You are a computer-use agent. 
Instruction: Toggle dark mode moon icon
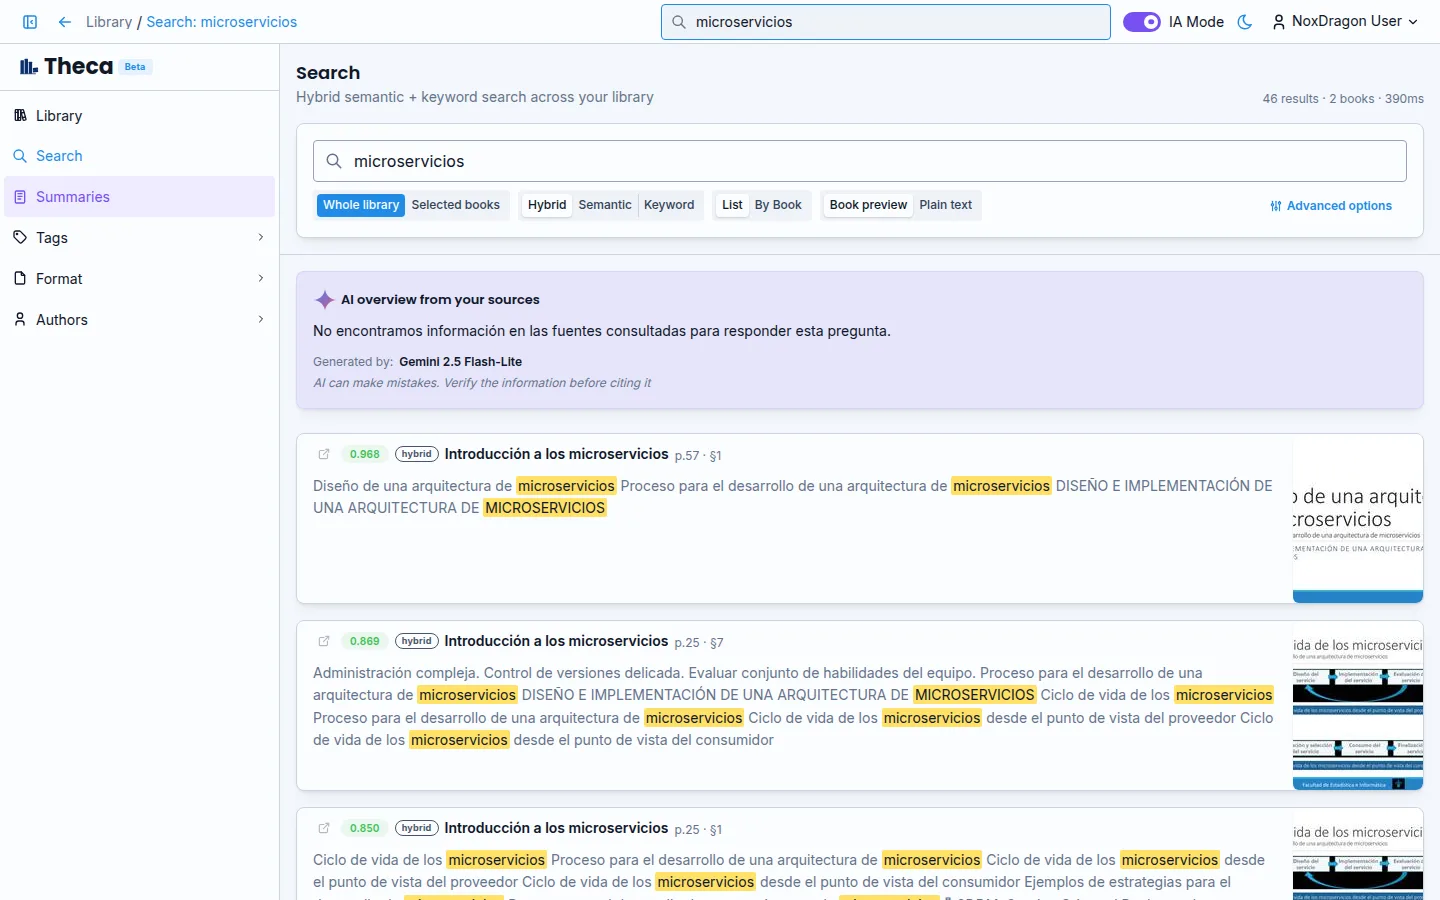click(x=1245, y=22)
